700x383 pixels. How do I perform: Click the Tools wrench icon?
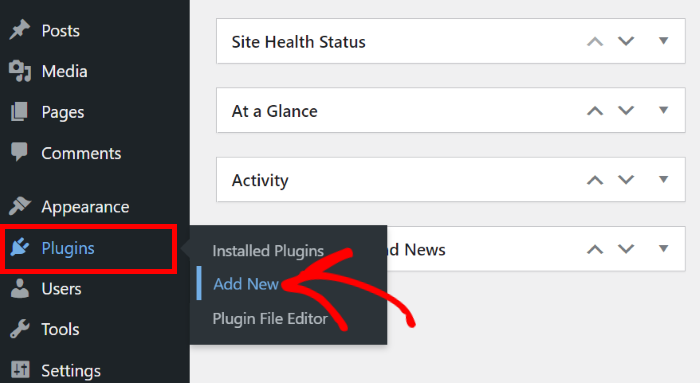click(20, 329)
